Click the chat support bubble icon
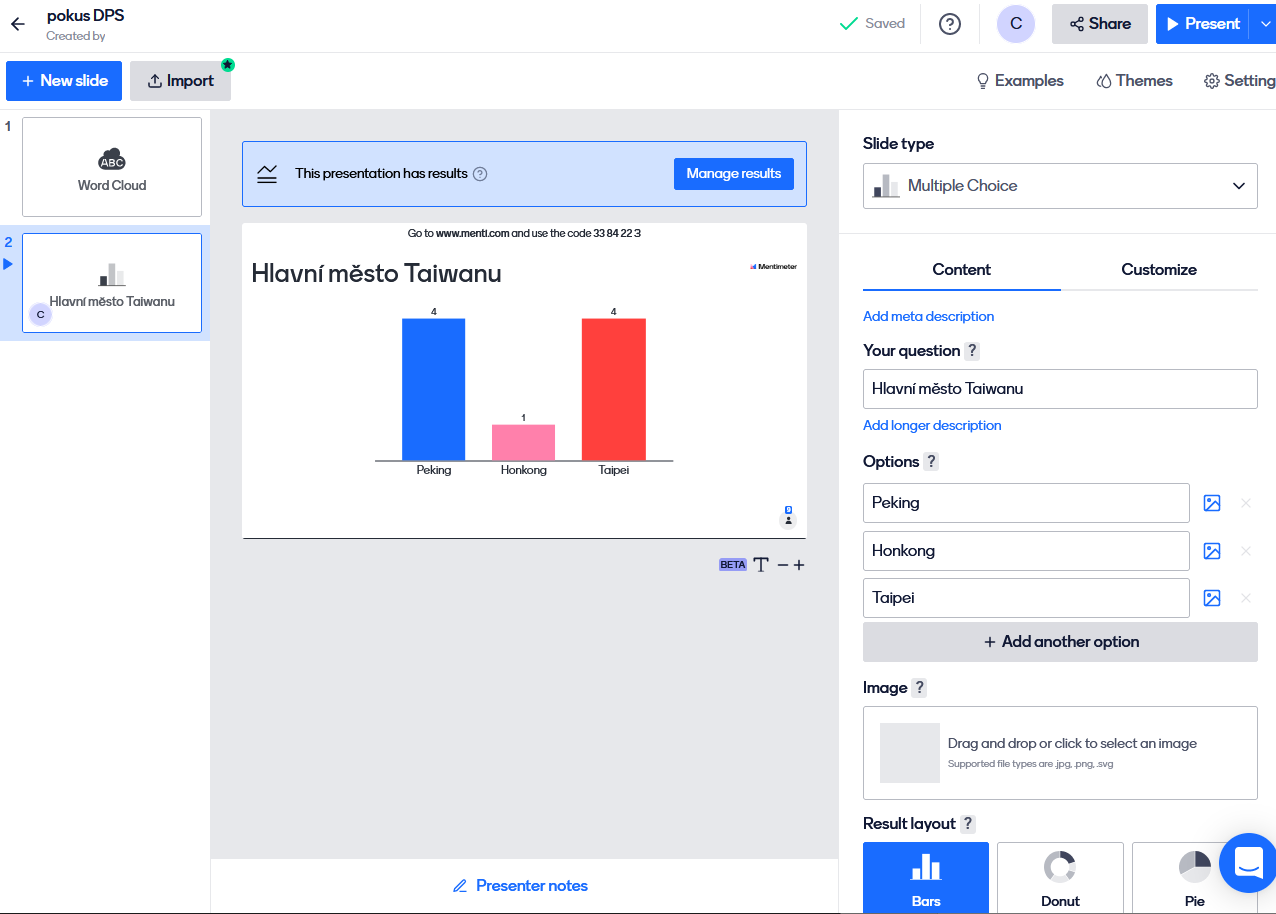This screenshot has height=914, width=1276. [x=1249, y=862]
